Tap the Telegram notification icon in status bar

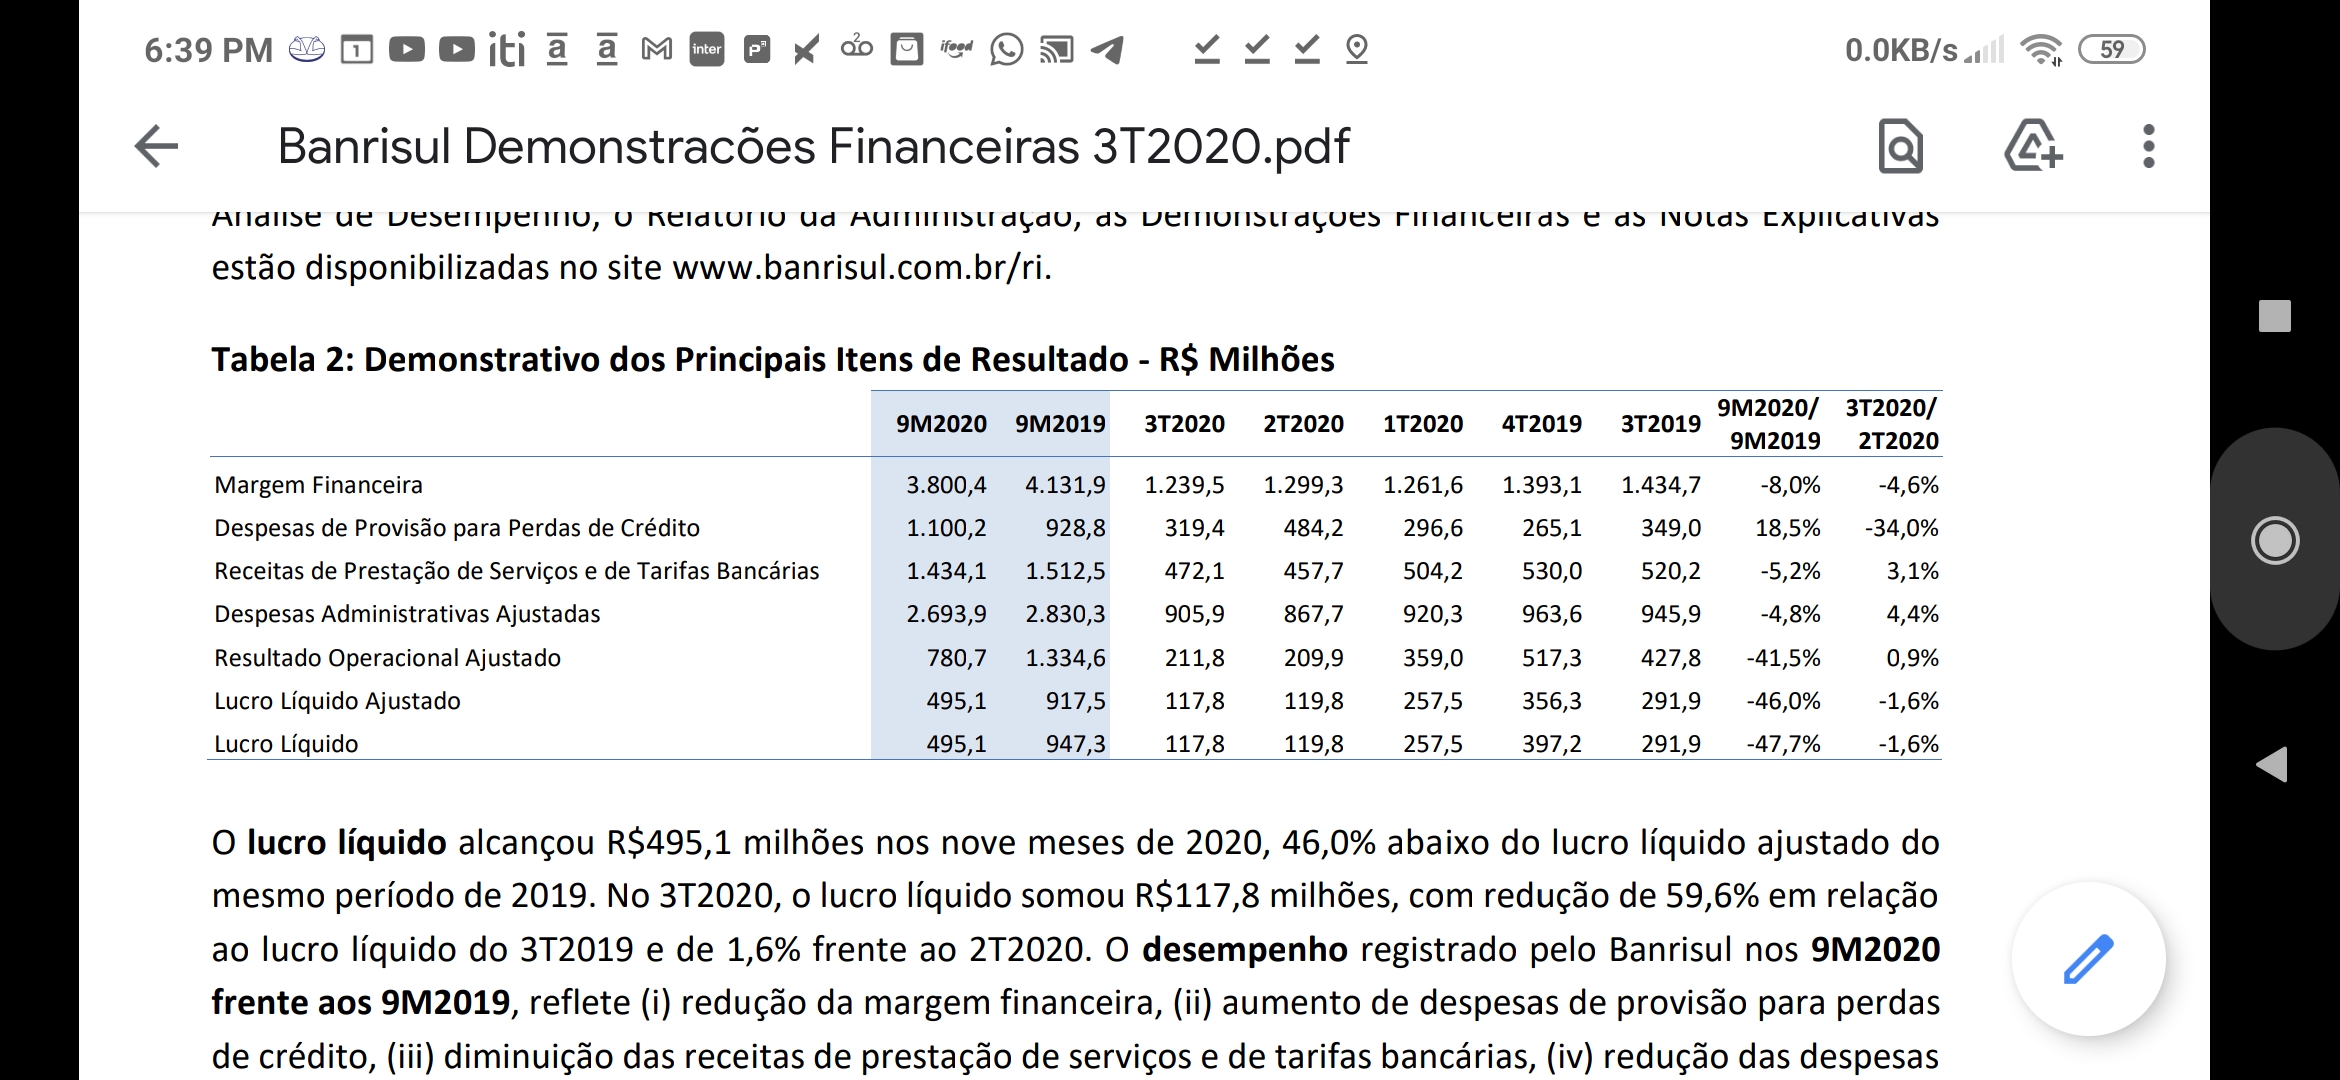[1106, 49]
